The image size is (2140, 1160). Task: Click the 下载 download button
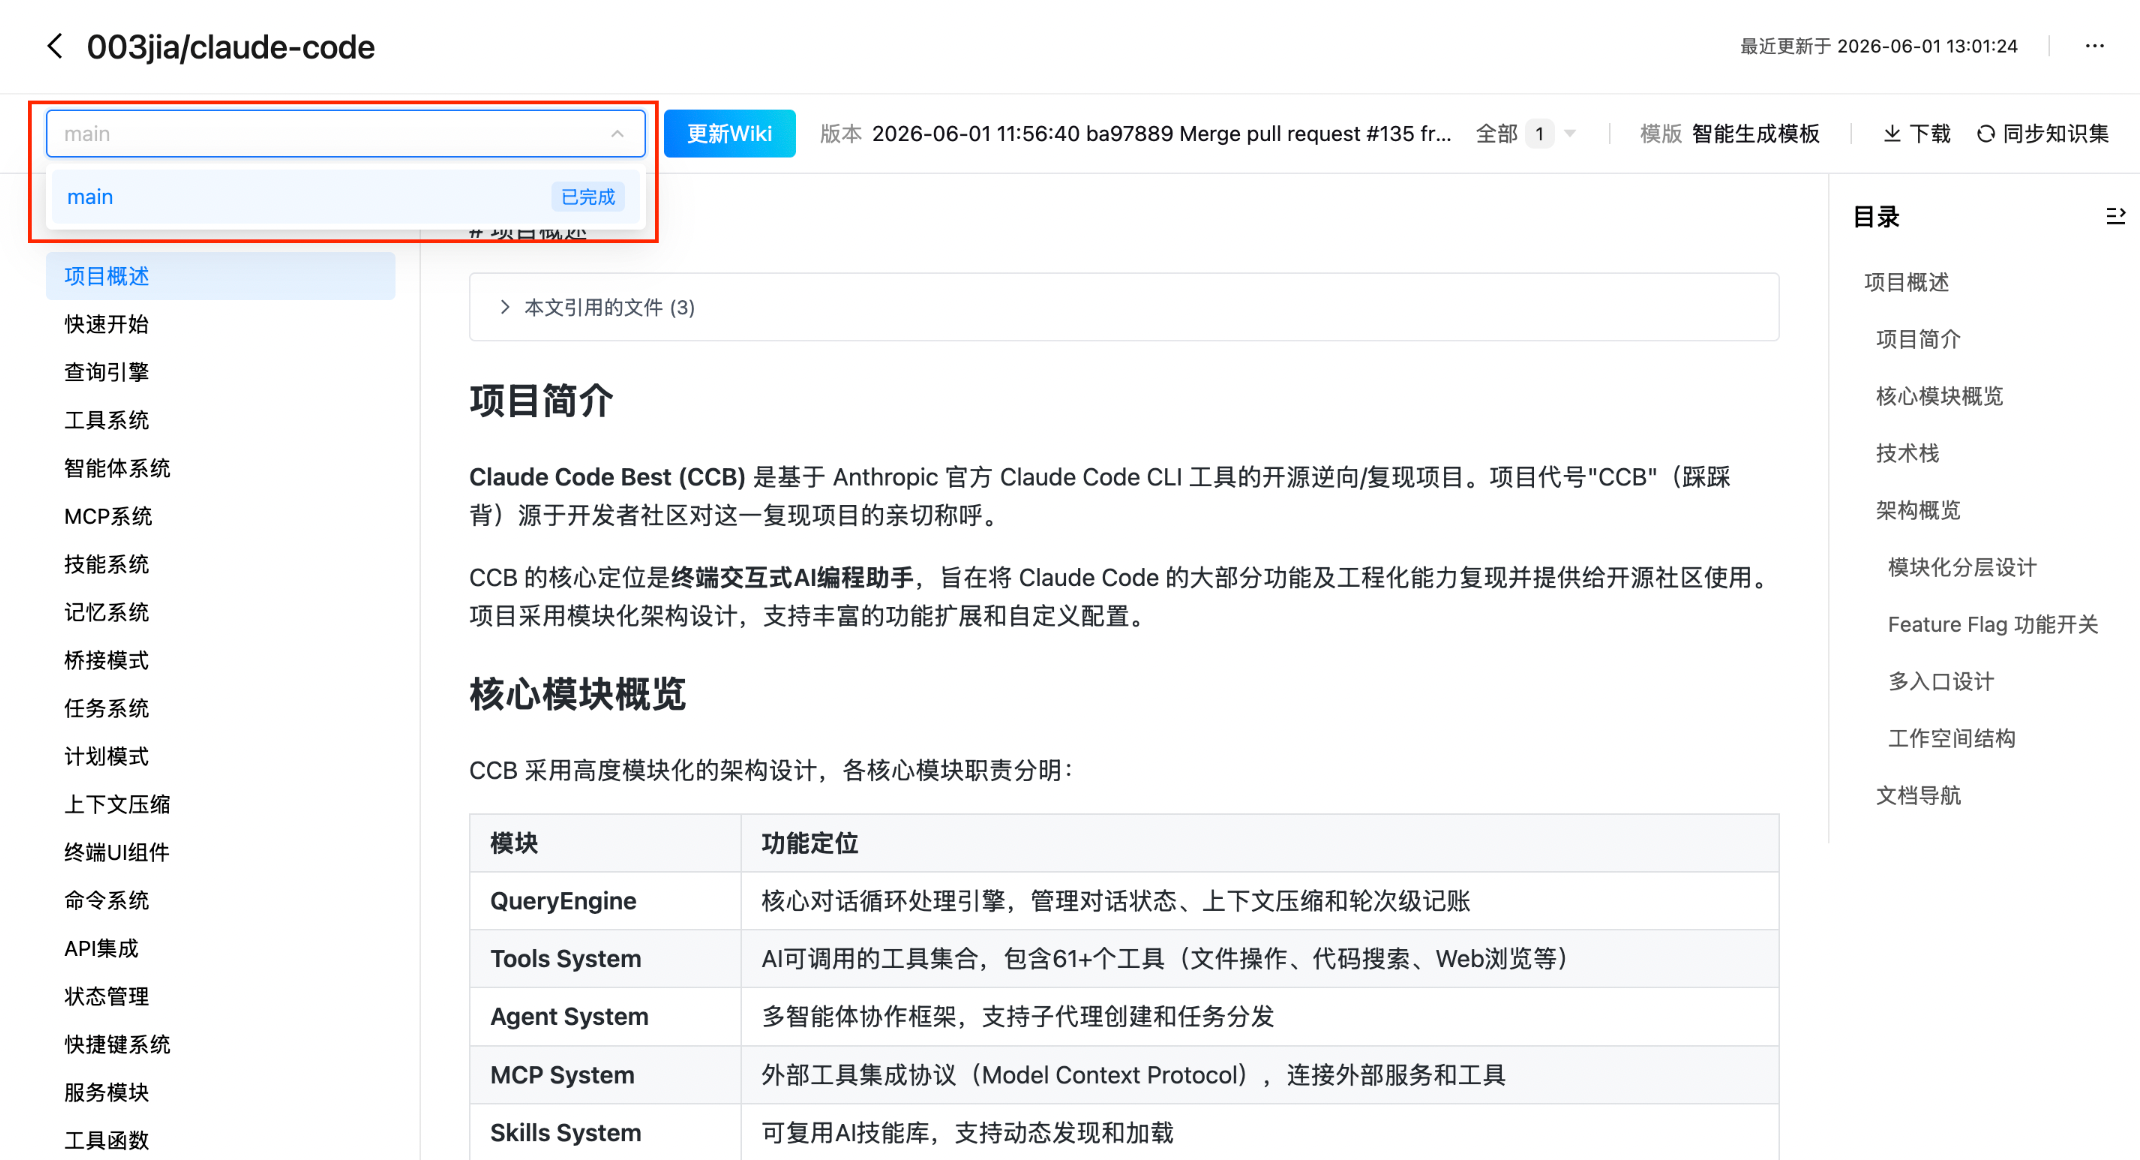click(1917, 134)
